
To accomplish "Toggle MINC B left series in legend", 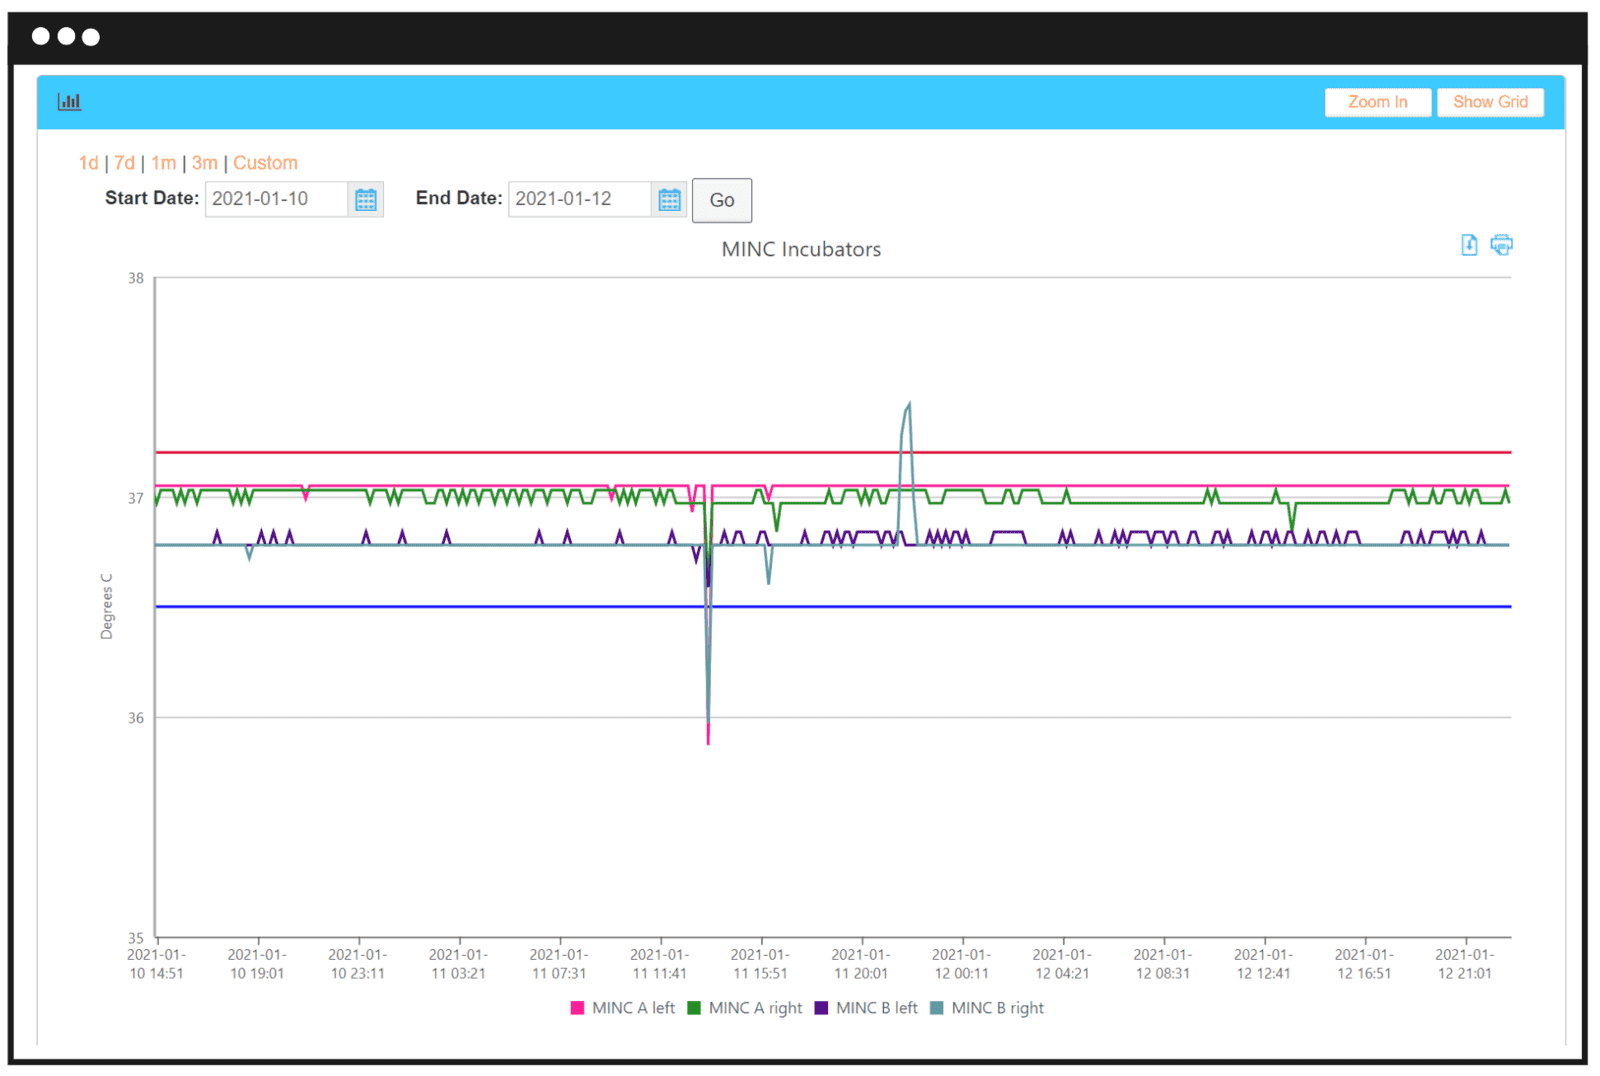I will point(866,1008).
